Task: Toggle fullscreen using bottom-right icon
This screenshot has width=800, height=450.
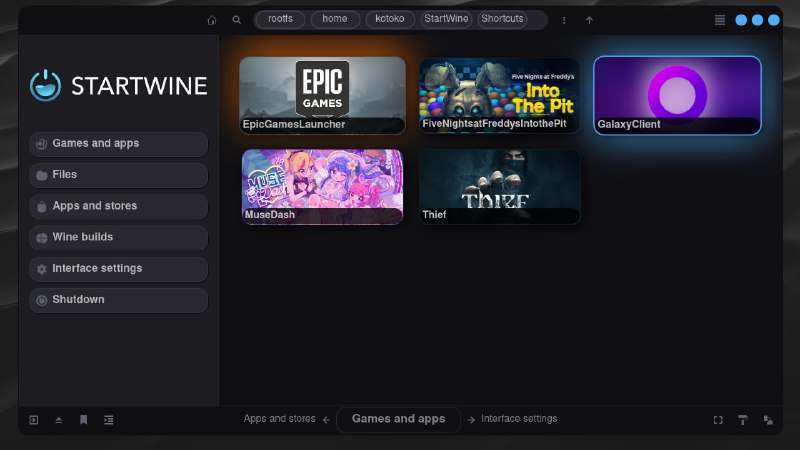Action: point(718,420)
